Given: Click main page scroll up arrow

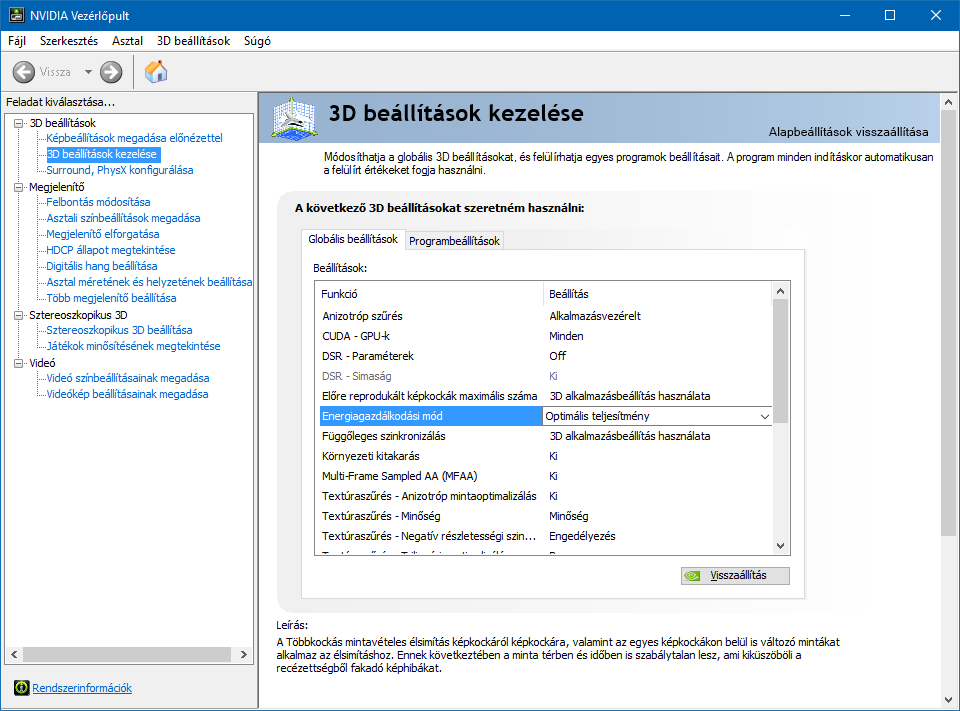Looking at the screenshot, I should (948, 102).
